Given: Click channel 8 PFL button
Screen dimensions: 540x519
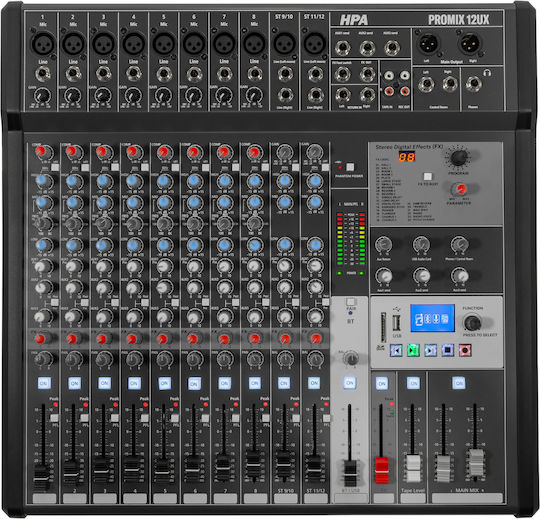Looking at the screenshot, I should coord(265,418).
